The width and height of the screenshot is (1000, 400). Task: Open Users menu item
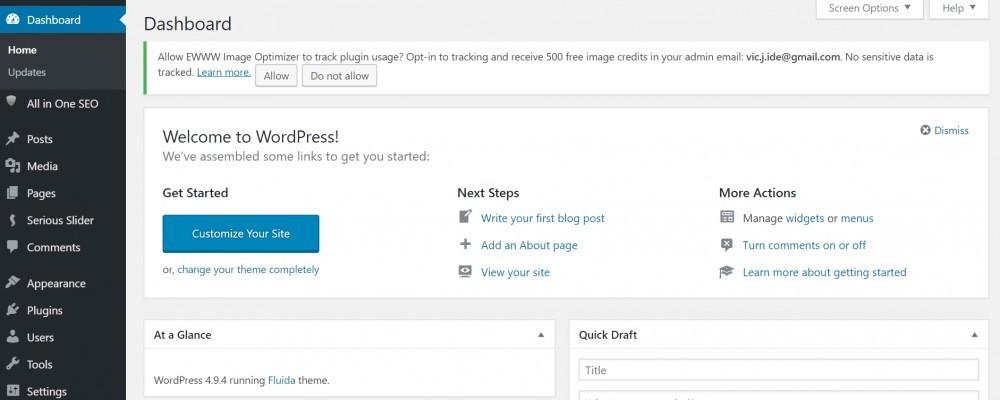62,337
